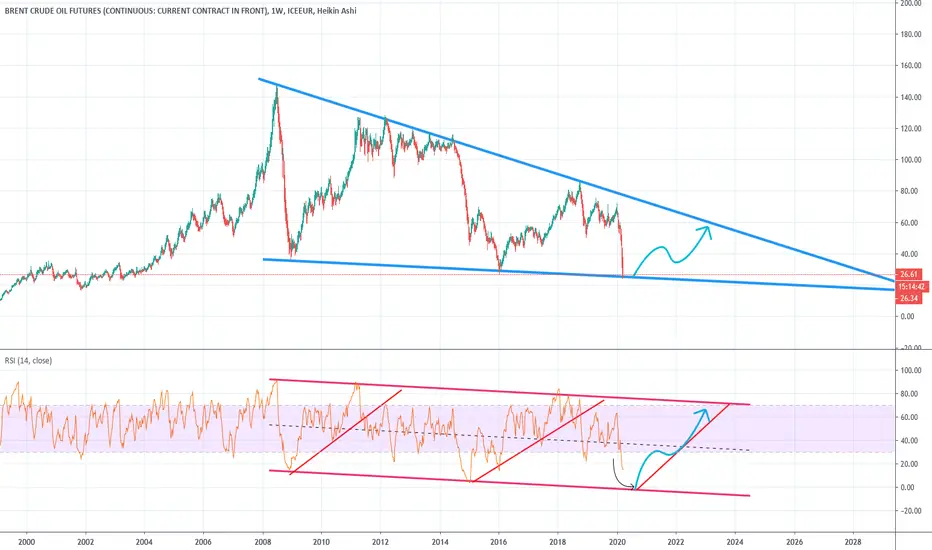Click the 2006 year label on time axis
Screen dimensions: 932x550
click(x=203, y=542)
